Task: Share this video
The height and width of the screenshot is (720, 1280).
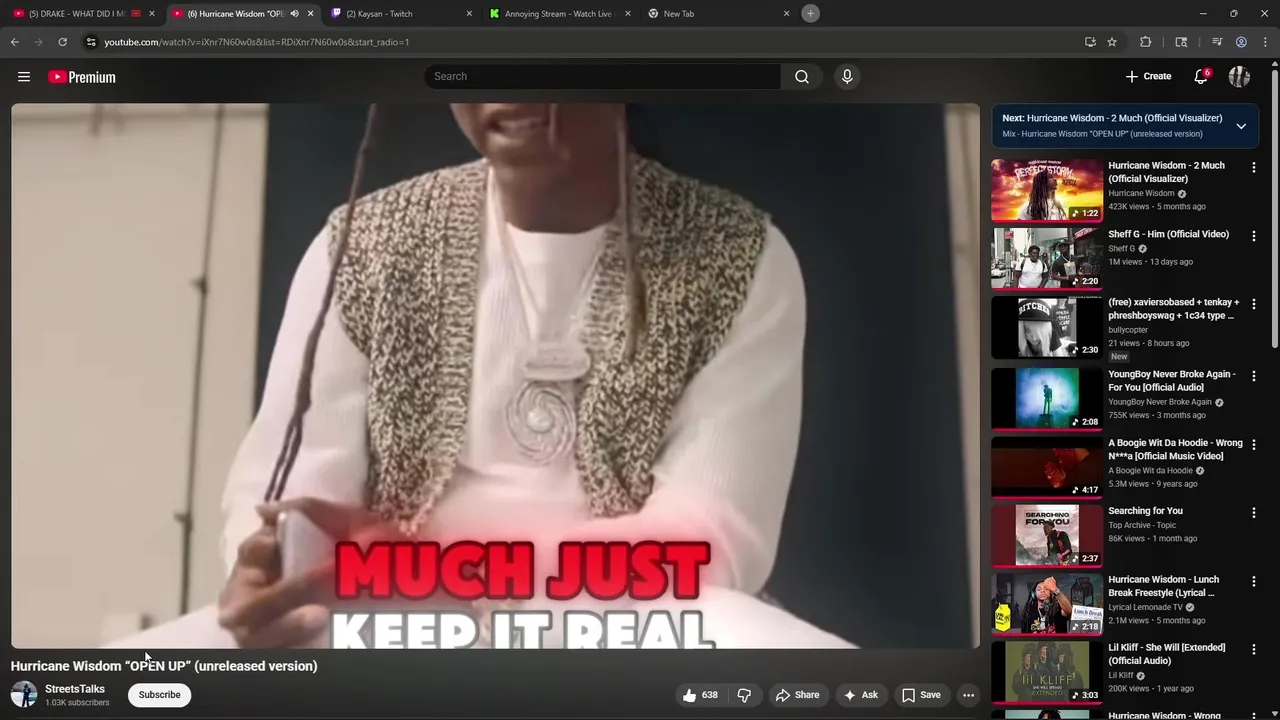Action: pos(797,695)
